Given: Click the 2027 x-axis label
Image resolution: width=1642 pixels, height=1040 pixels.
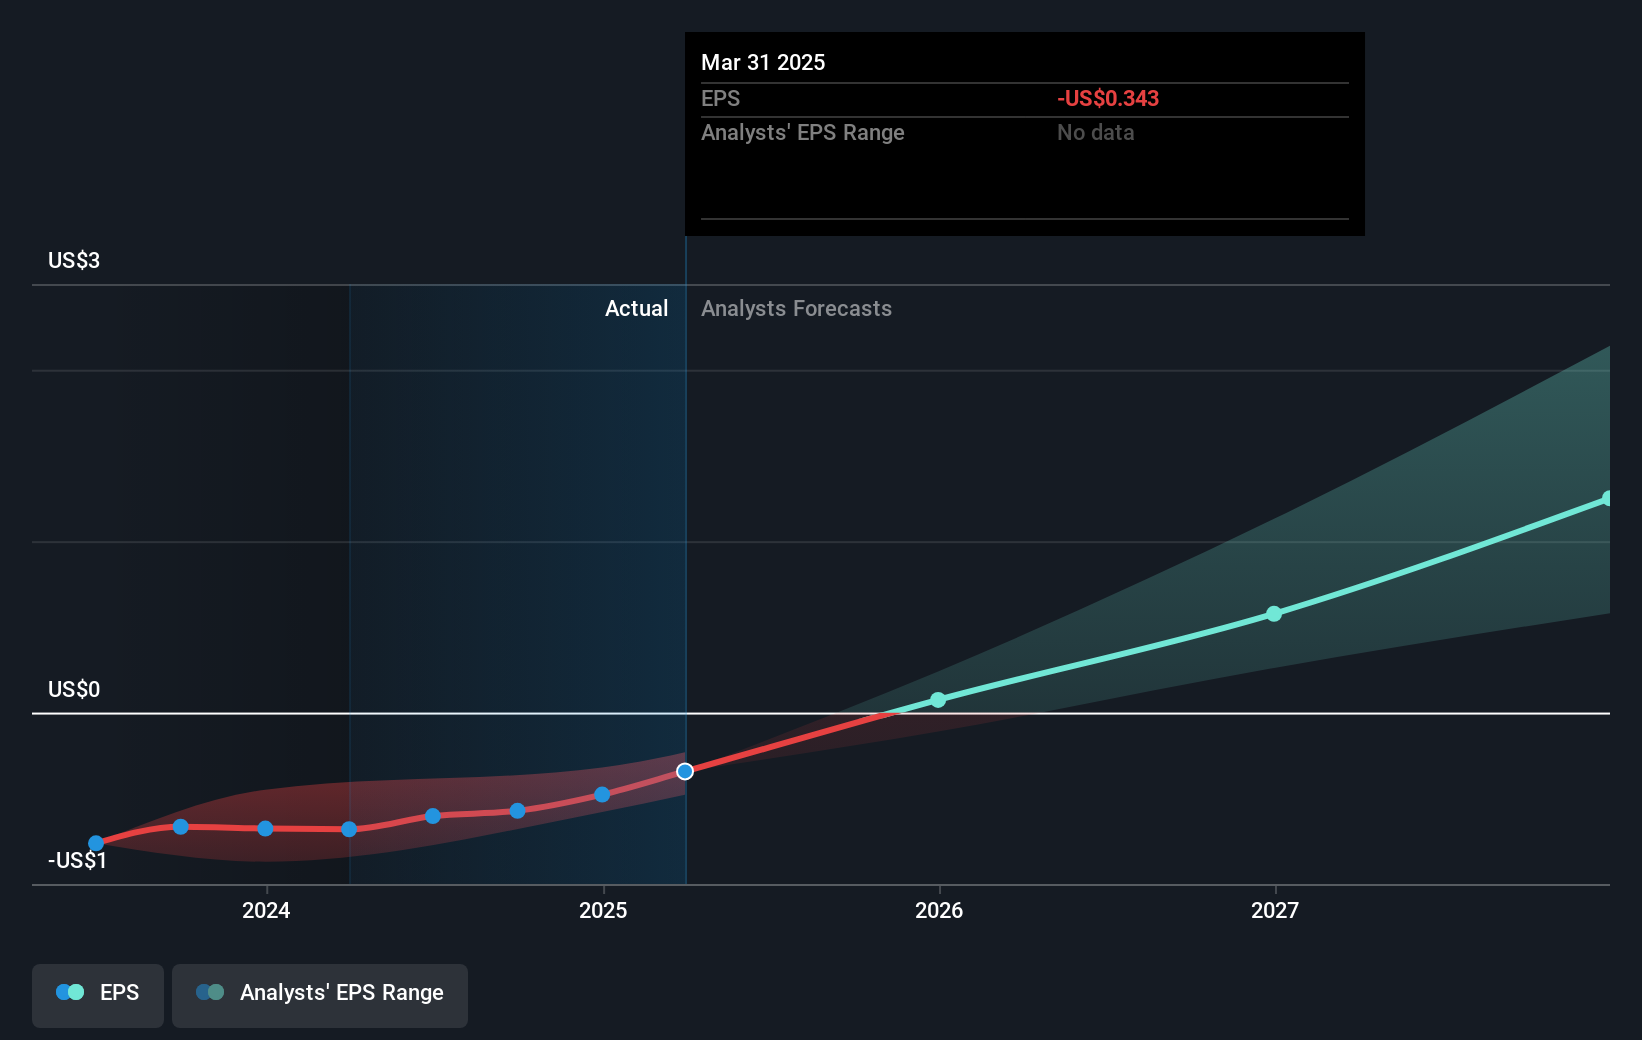Looking at the screenshot, I should pyautogui.click(x=1275, y=910).
